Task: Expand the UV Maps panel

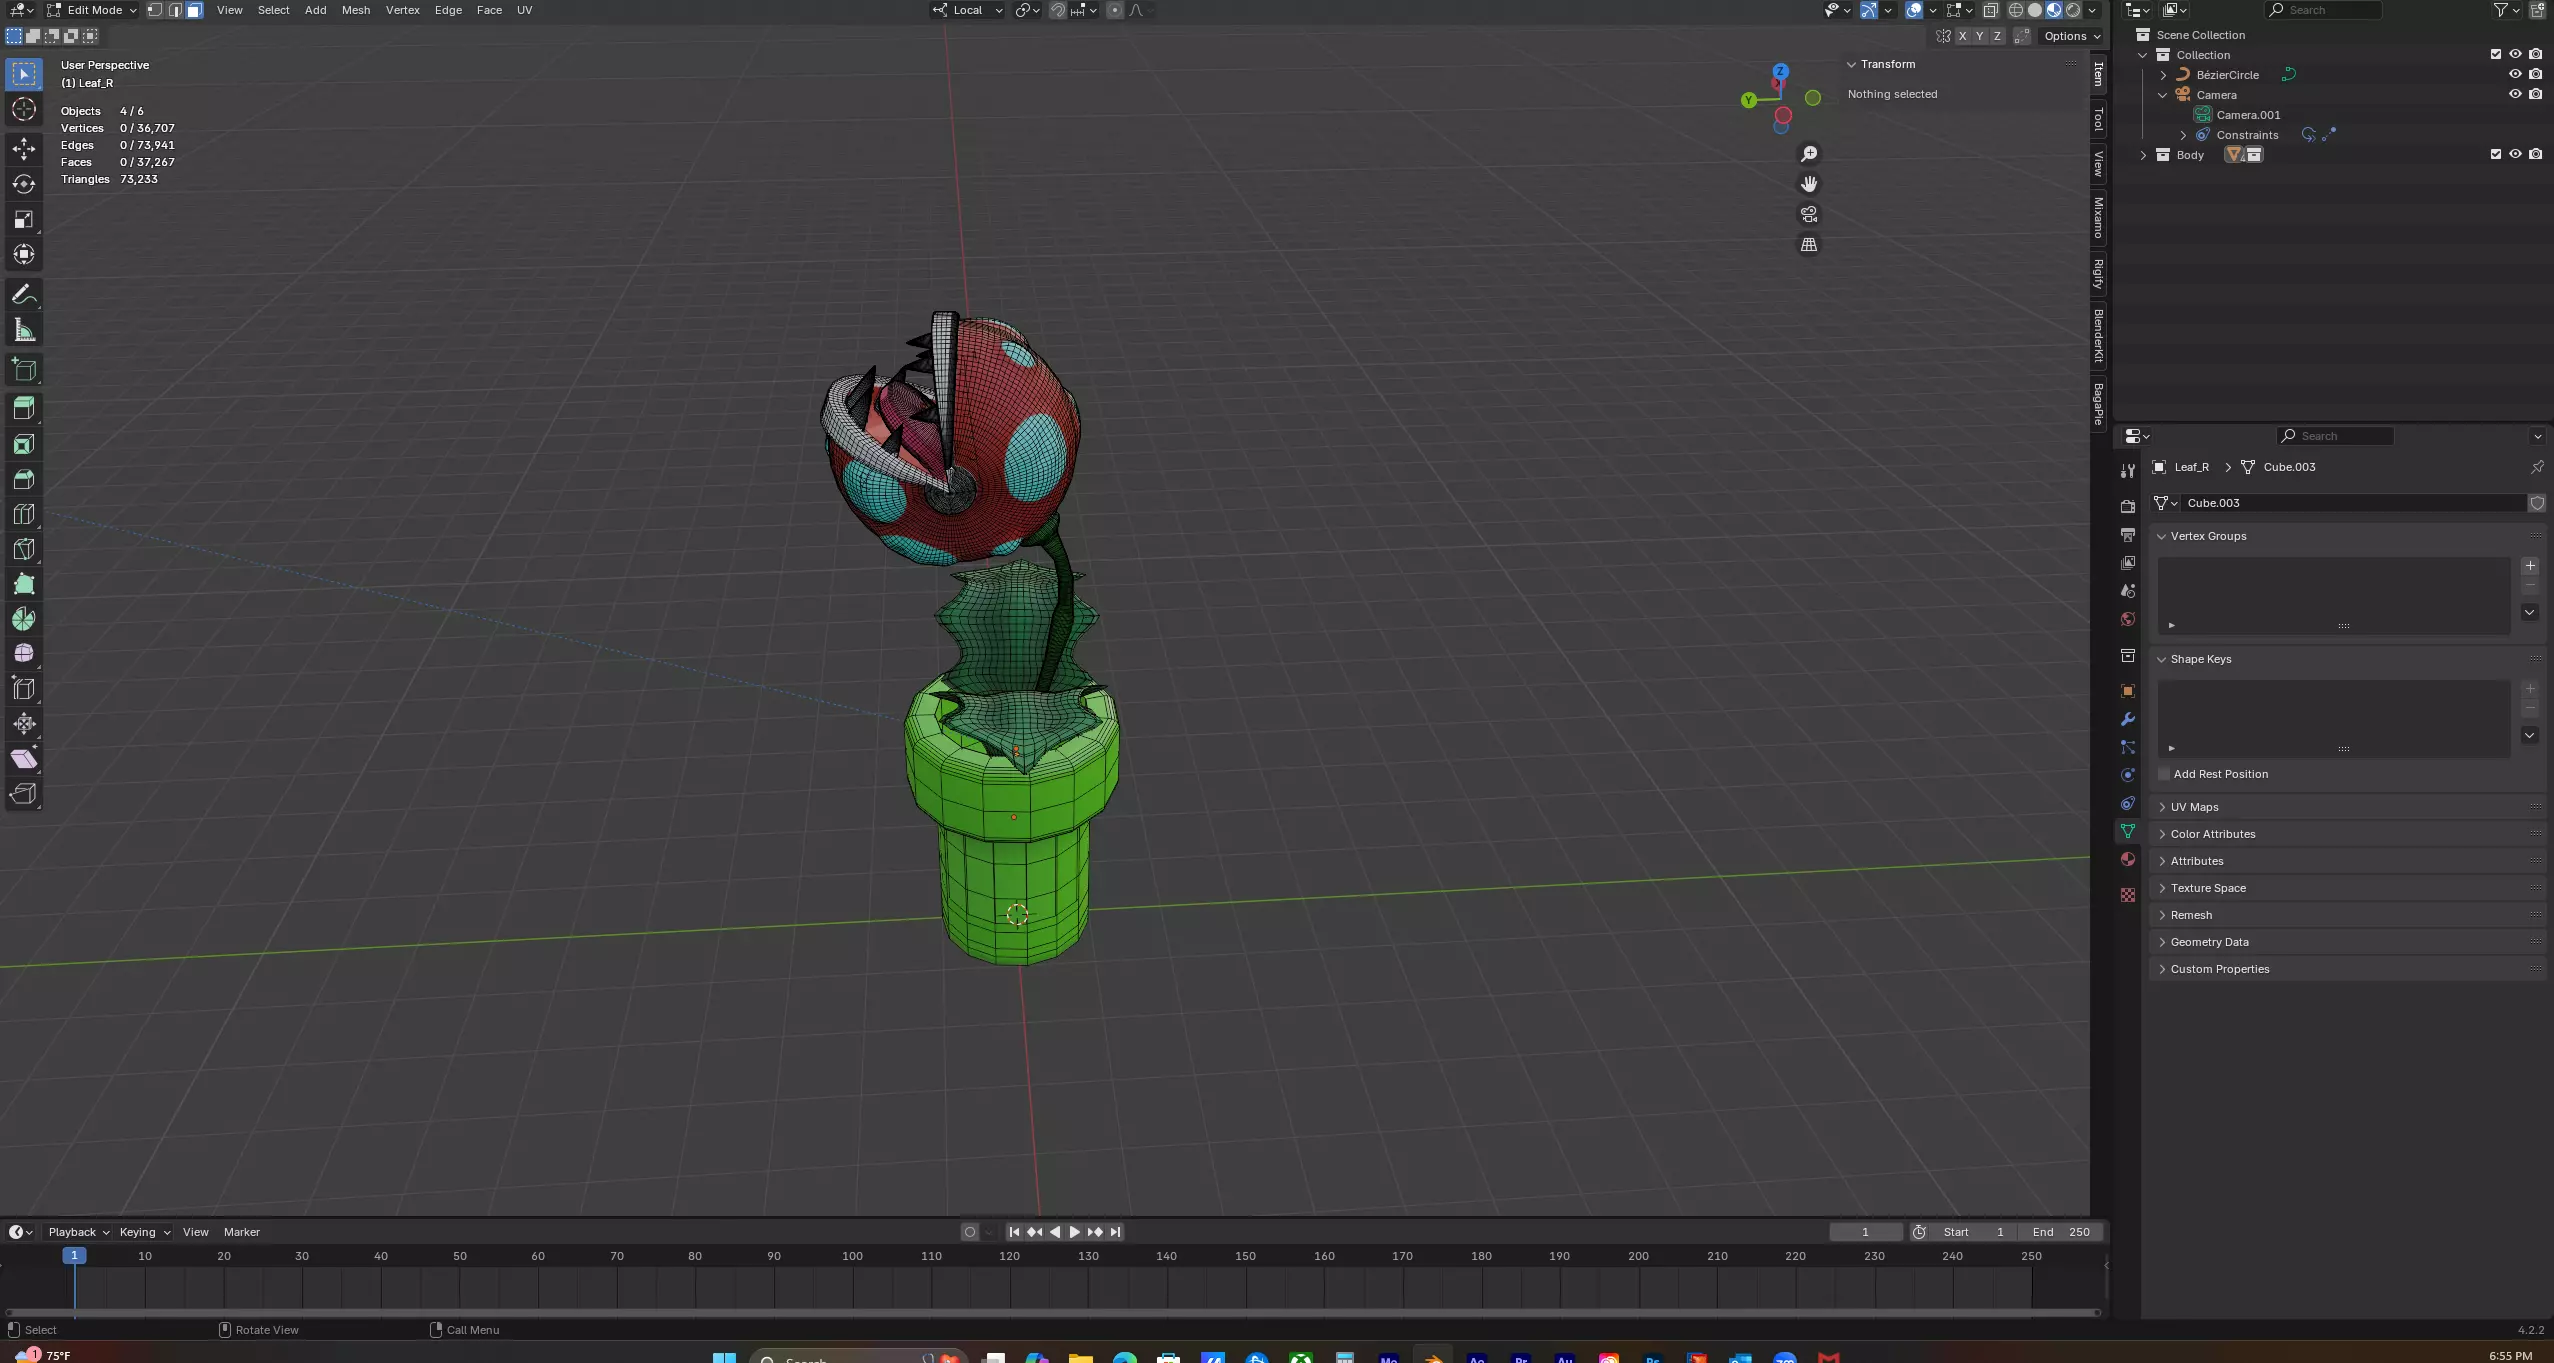Action: point(2193,807)
